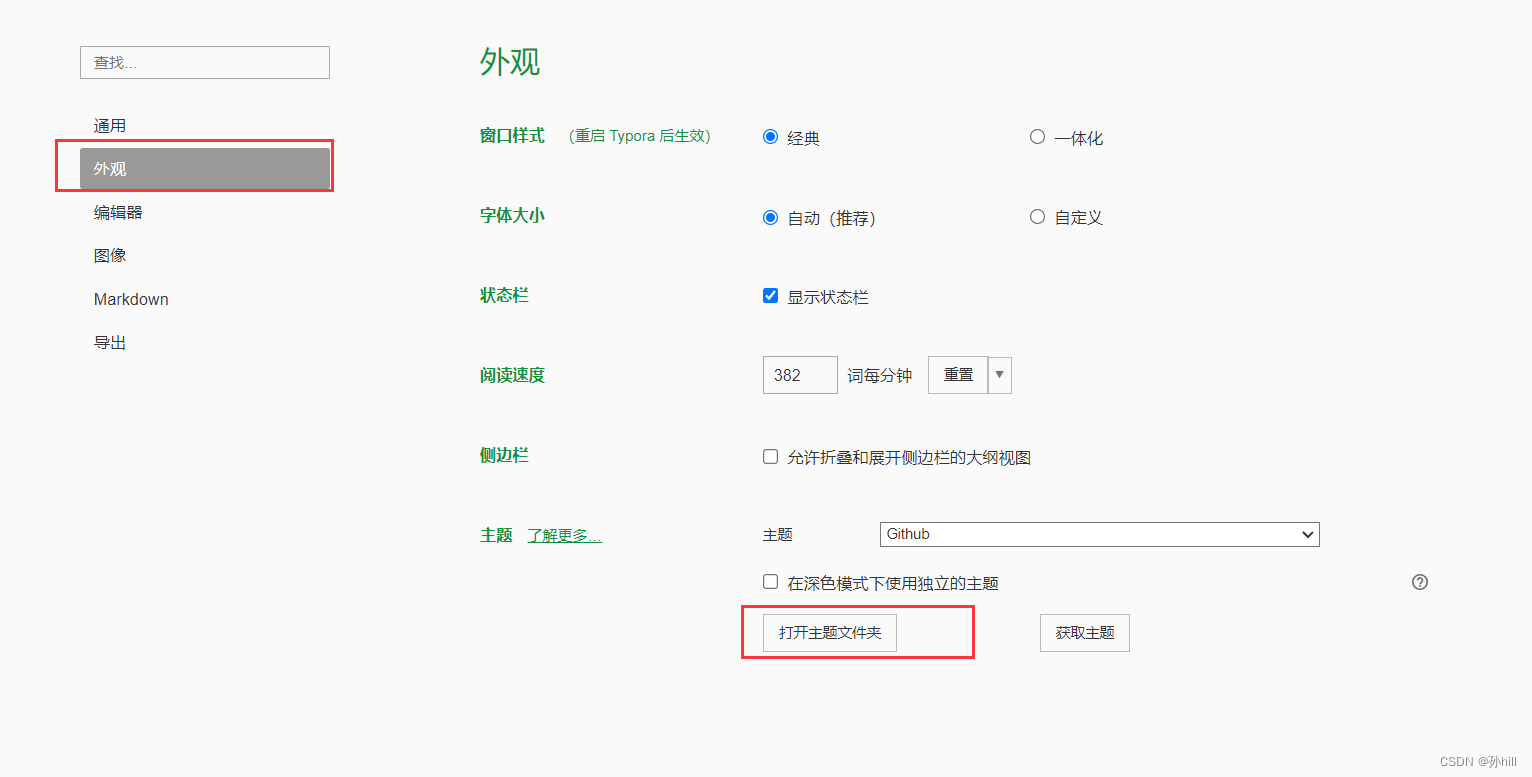Choose 自定义 font size option

coord(1037,217)
